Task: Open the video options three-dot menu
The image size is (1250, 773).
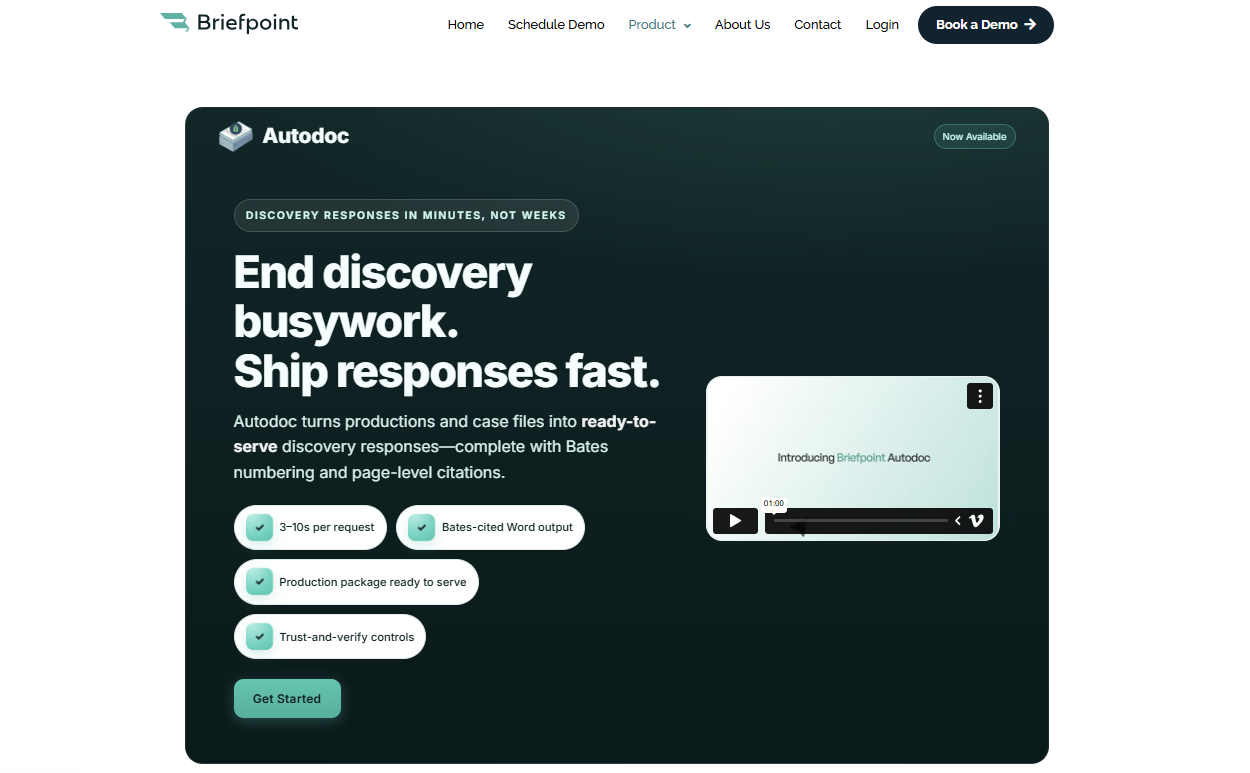Action: (x=979, y=396)
